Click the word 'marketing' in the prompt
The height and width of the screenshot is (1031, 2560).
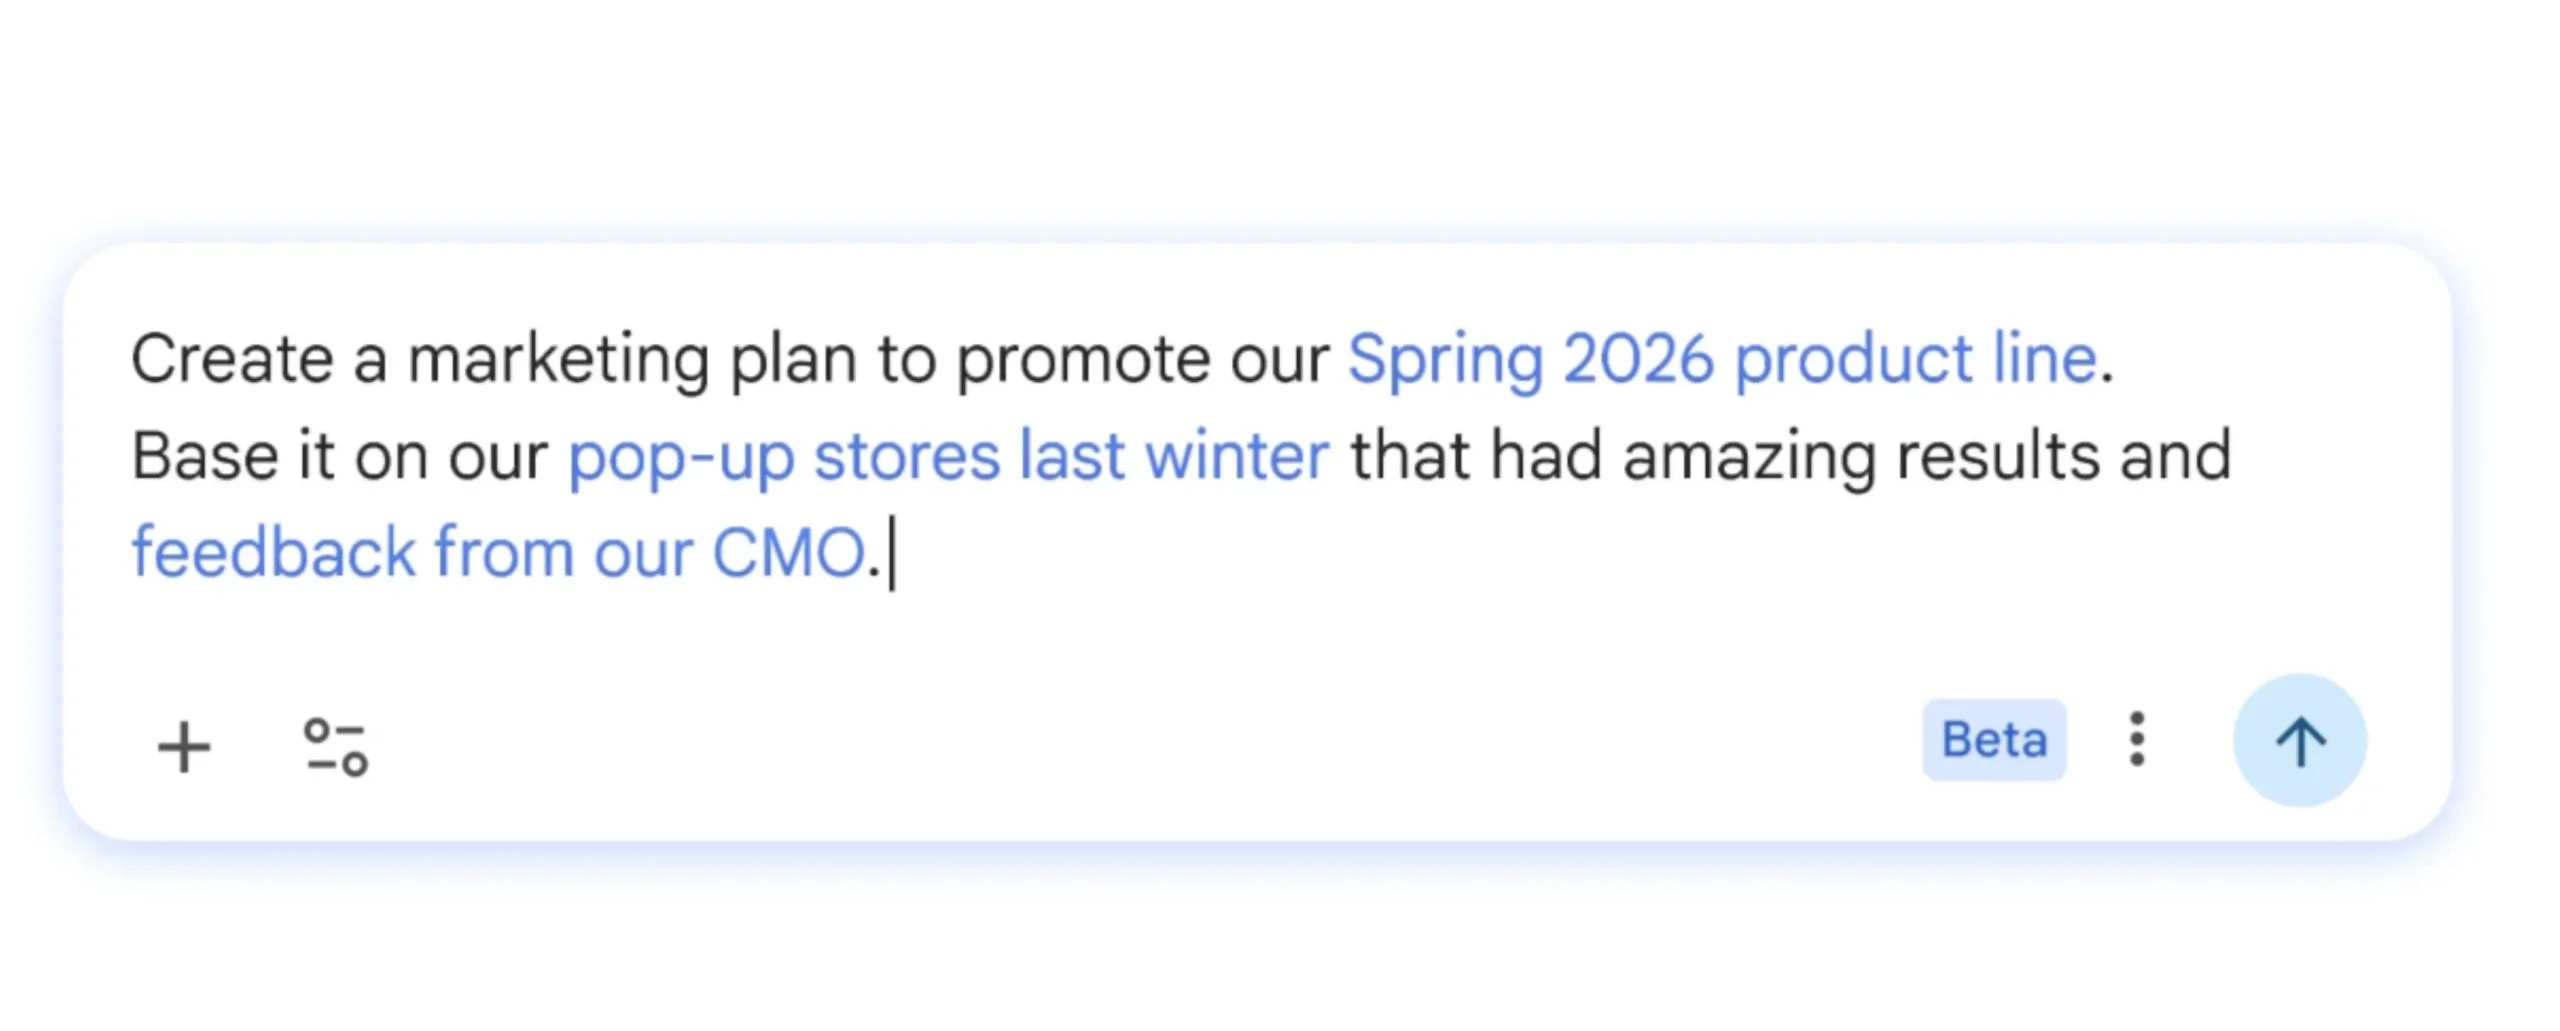coord(558,360)
